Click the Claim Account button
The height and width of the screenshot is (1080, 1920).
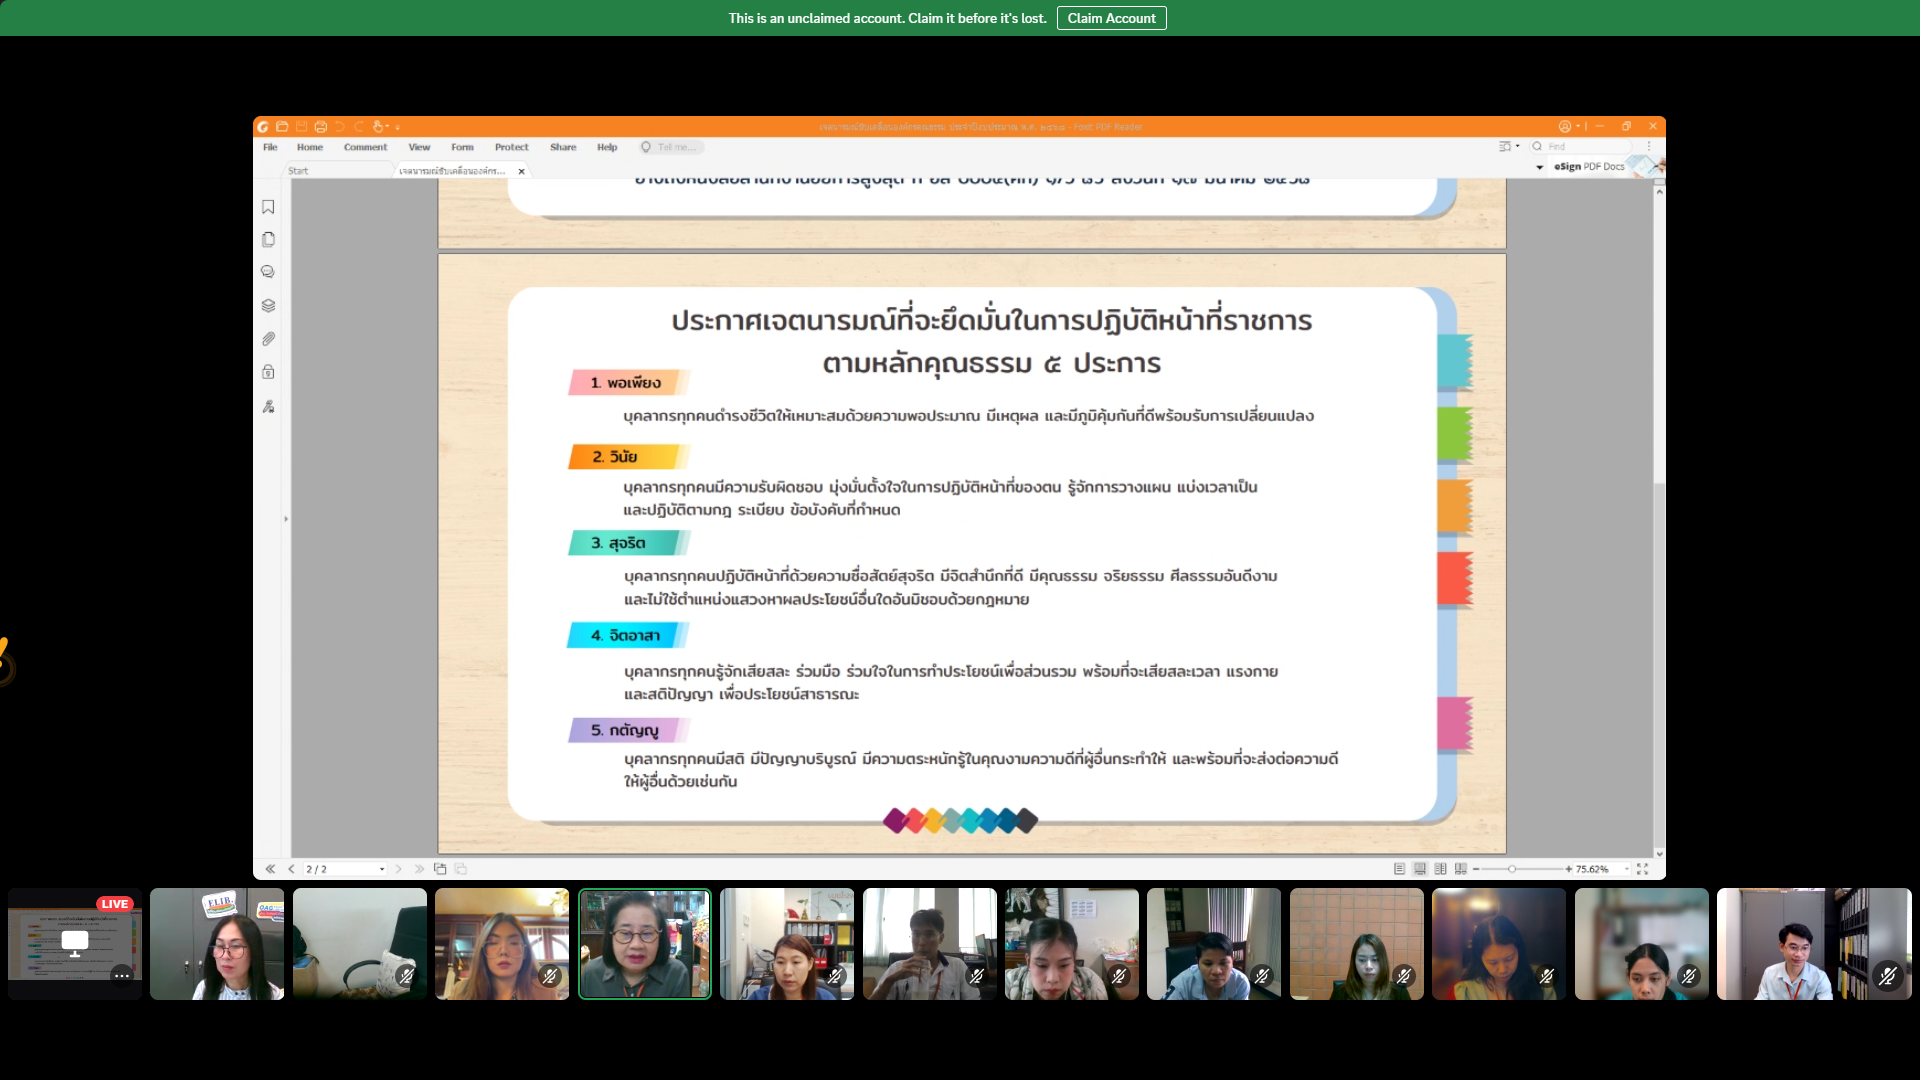pyautogui.click(x=1111, y=18)
